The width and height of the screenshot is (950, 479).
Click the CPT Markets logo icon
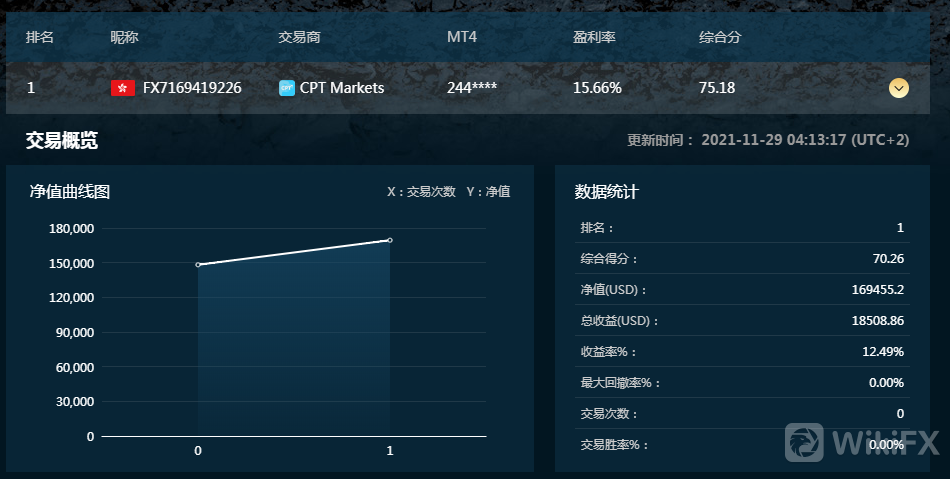pos(287,88)
